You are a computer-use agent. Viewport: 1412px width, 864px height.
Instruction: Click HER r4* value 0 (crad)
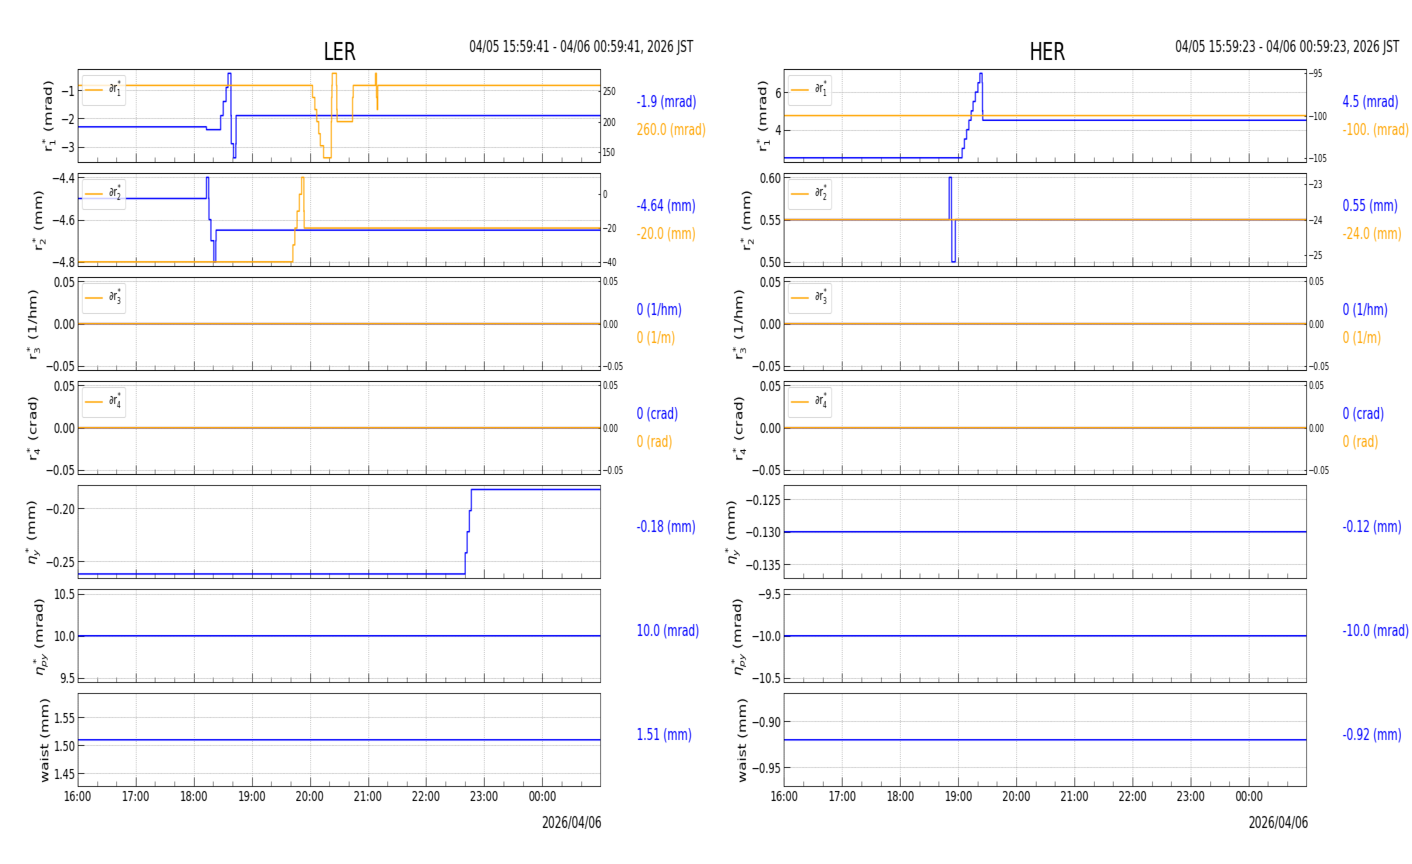(1363, 414)
